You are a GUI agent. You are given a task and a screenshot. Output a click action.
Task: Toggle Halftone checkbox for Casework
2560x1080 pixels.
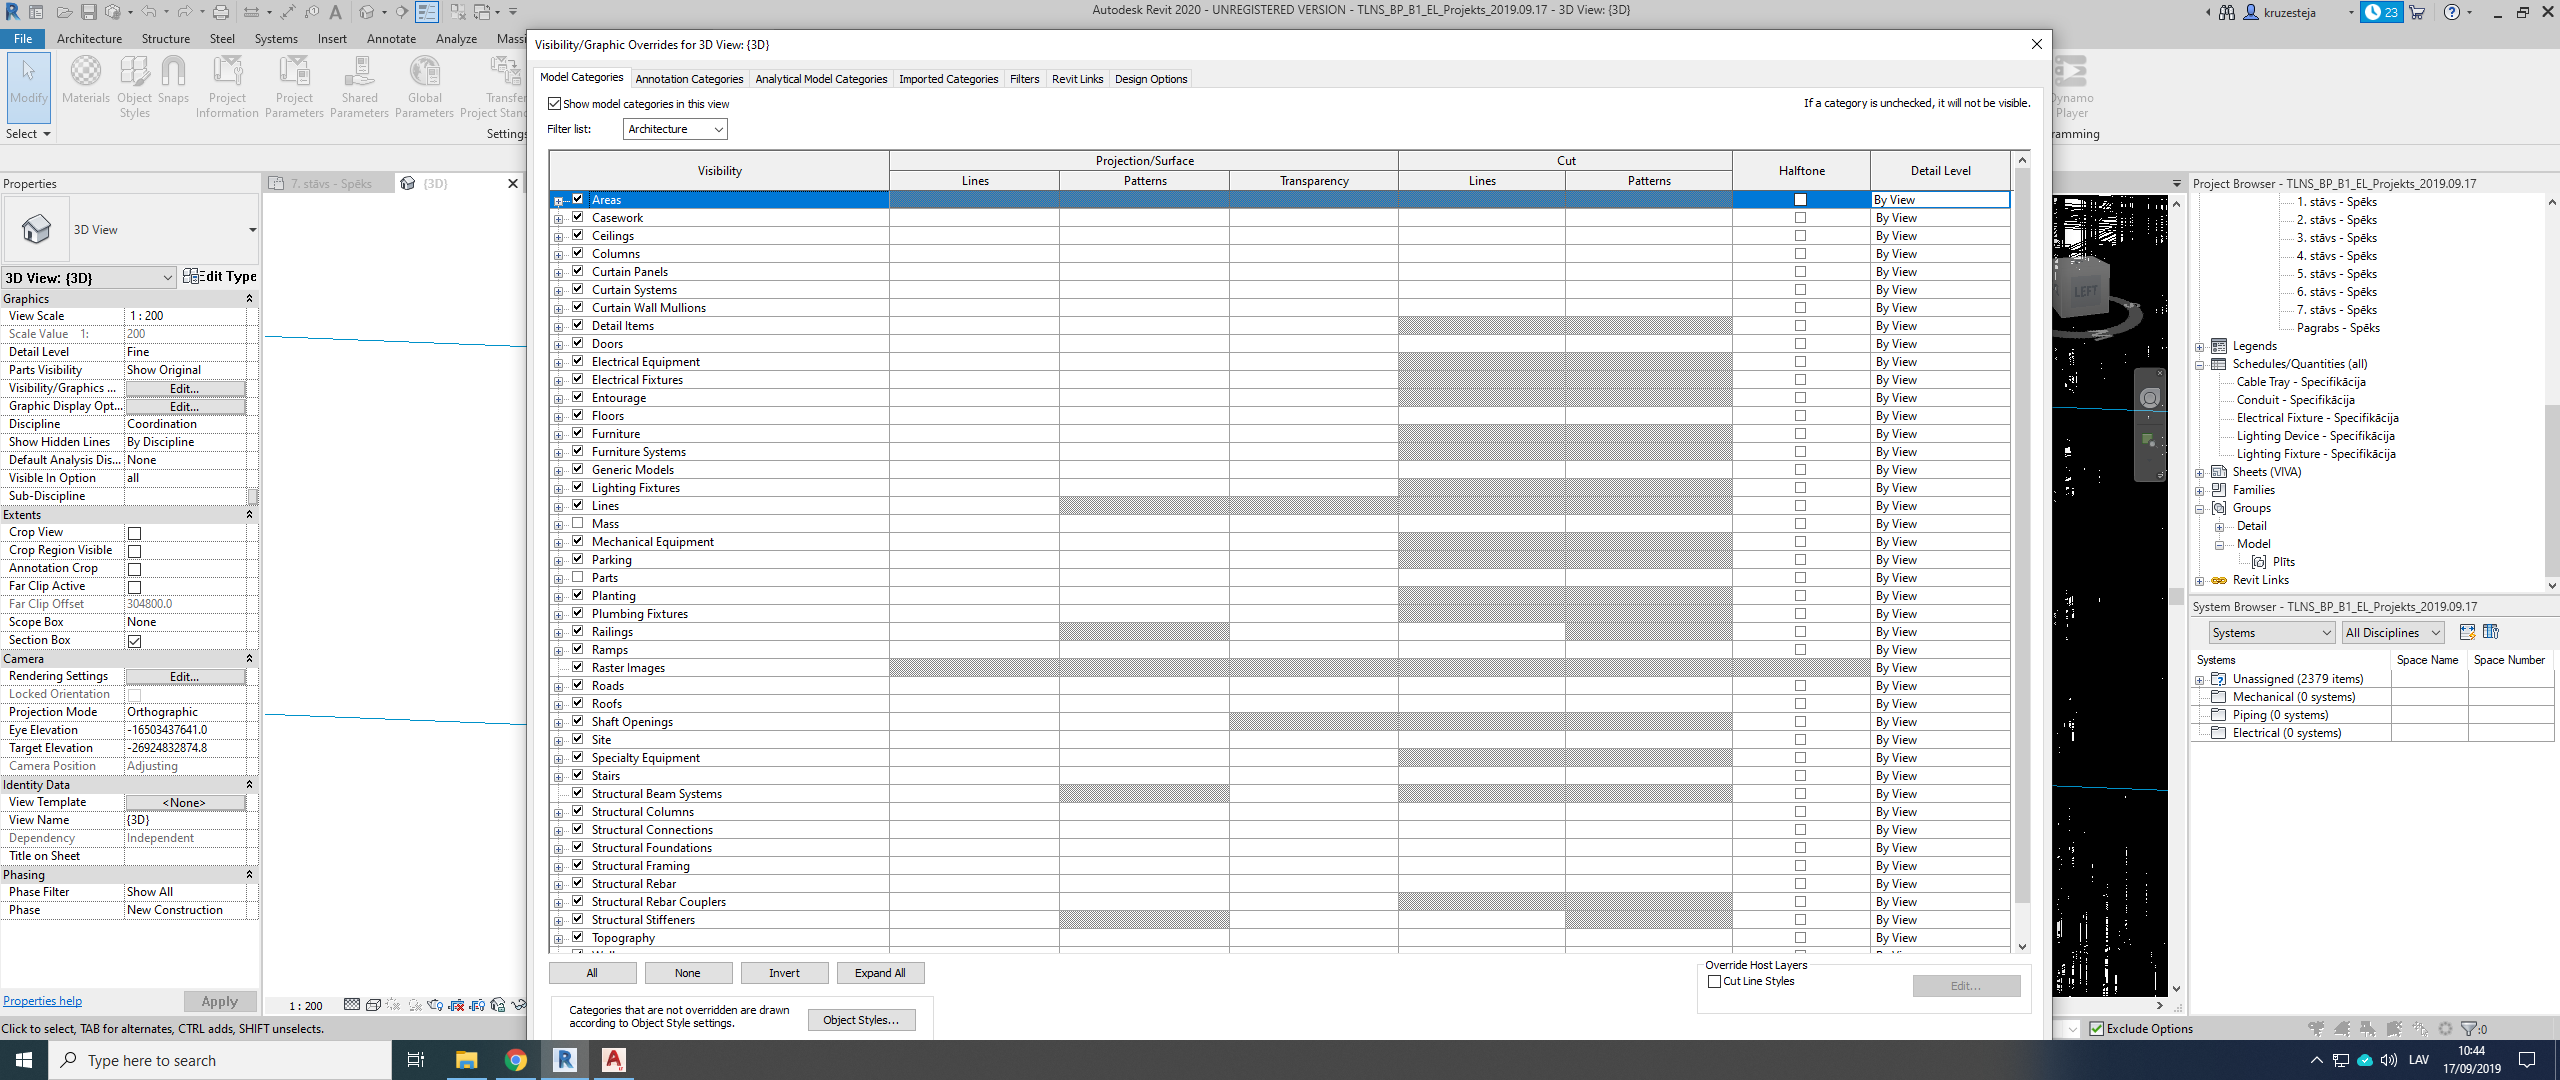click(x=1800, y=218)
